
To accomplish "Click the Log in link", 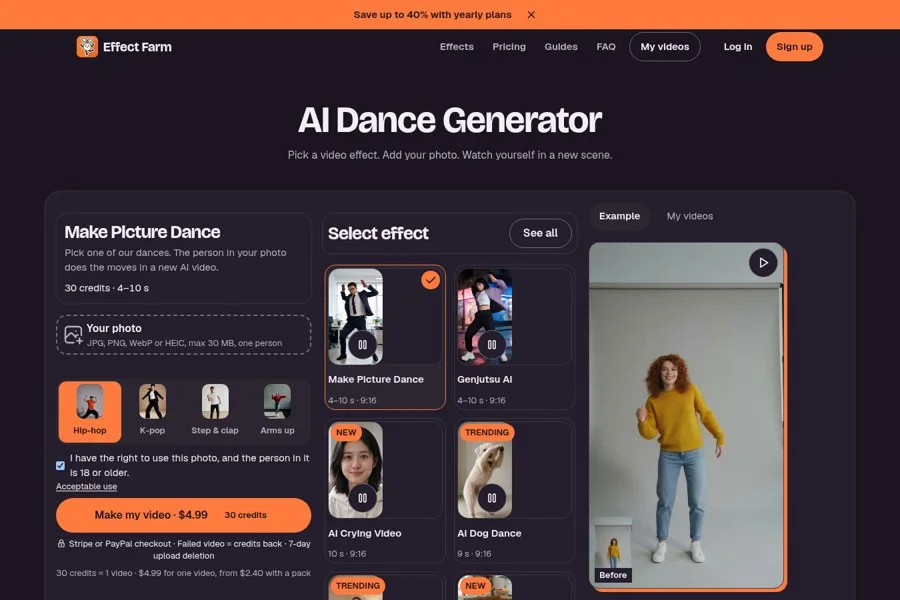I will (738, 47).
